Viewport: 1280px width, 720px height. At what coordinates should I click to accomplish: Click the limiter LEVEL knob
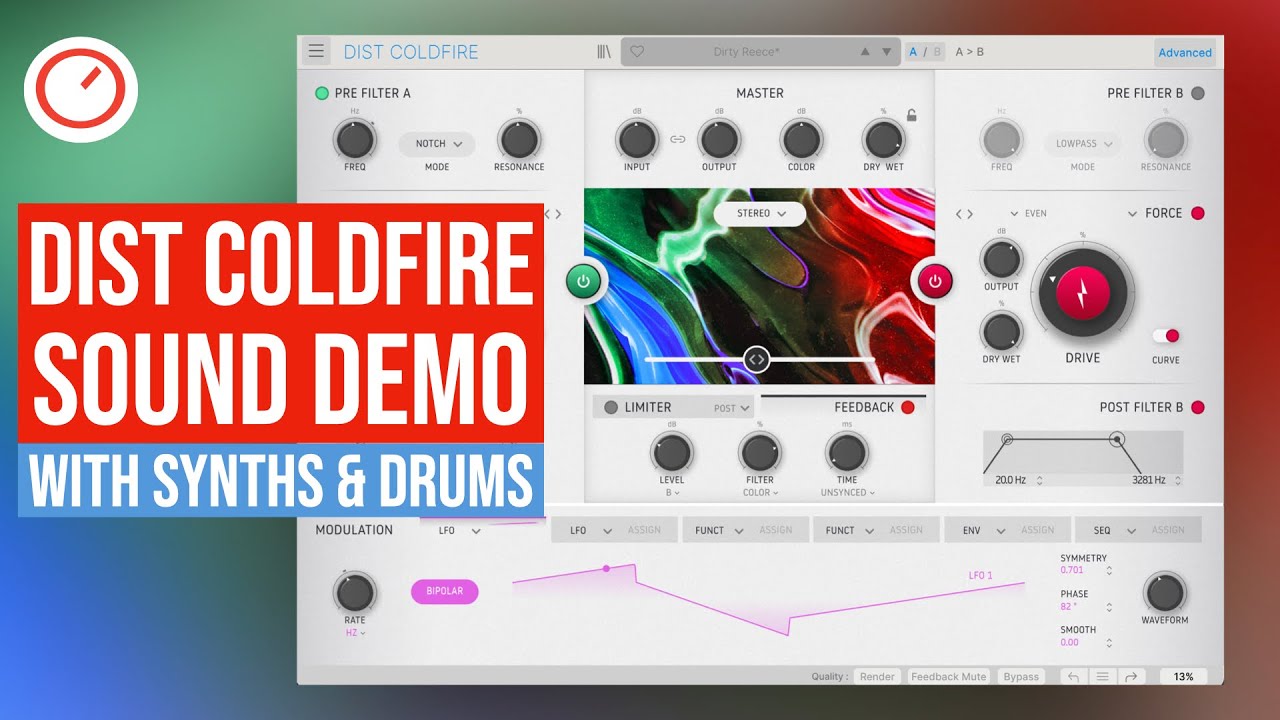point(672,452)
